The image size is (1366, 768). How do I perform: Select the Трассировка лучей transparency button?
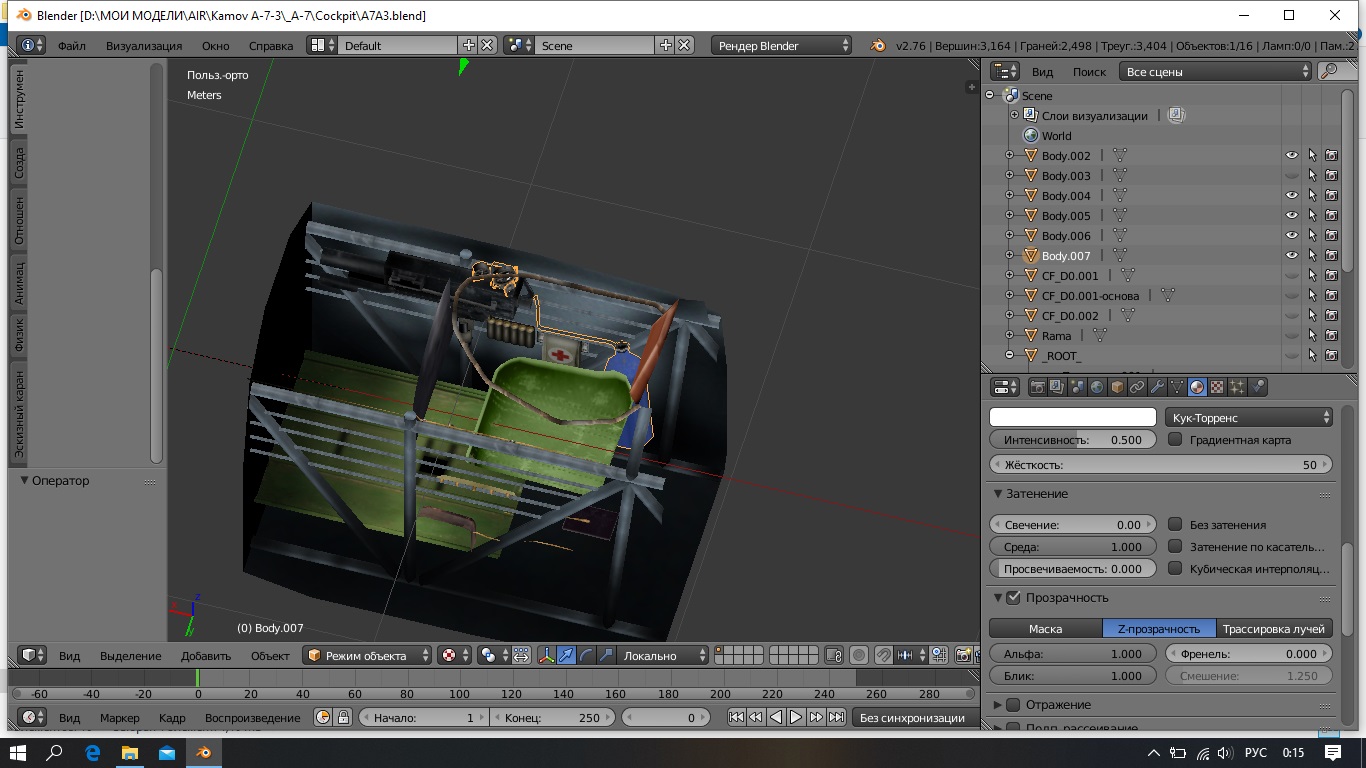point(1275,629)
